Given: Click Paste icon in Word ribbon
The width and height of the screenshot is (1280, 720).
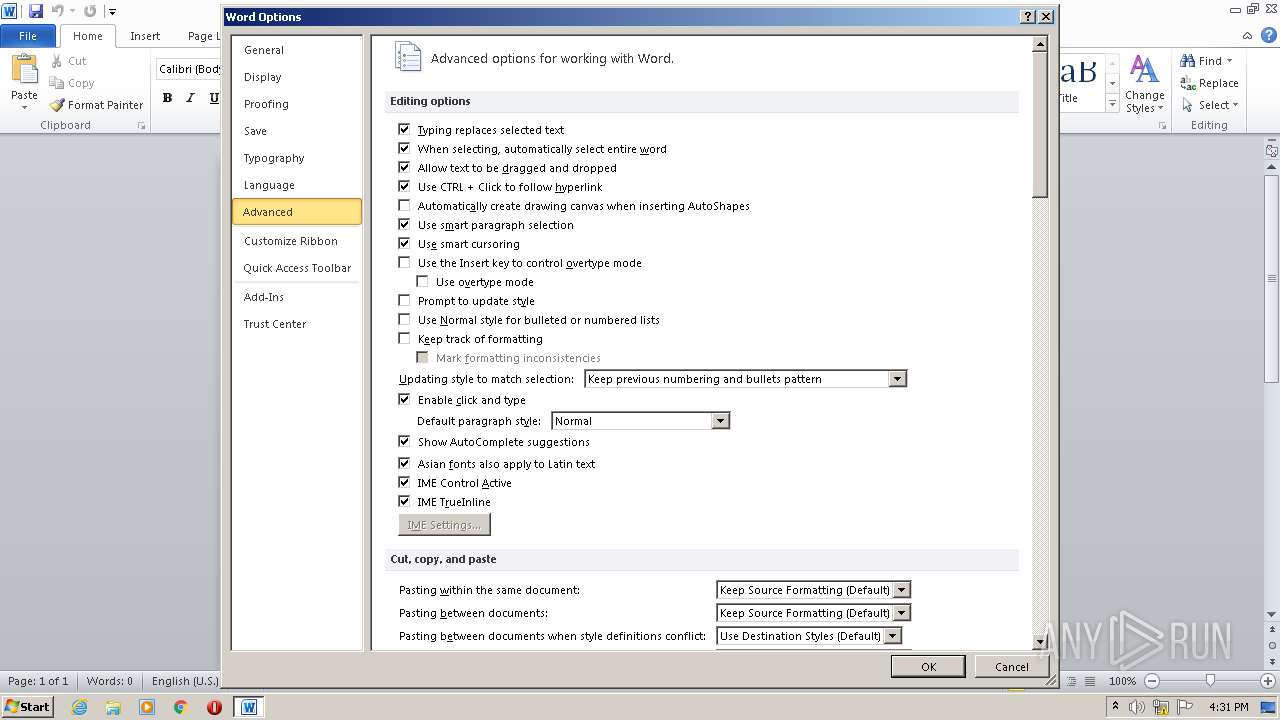Looking at the screenshot, I should (x=24, y=69).
